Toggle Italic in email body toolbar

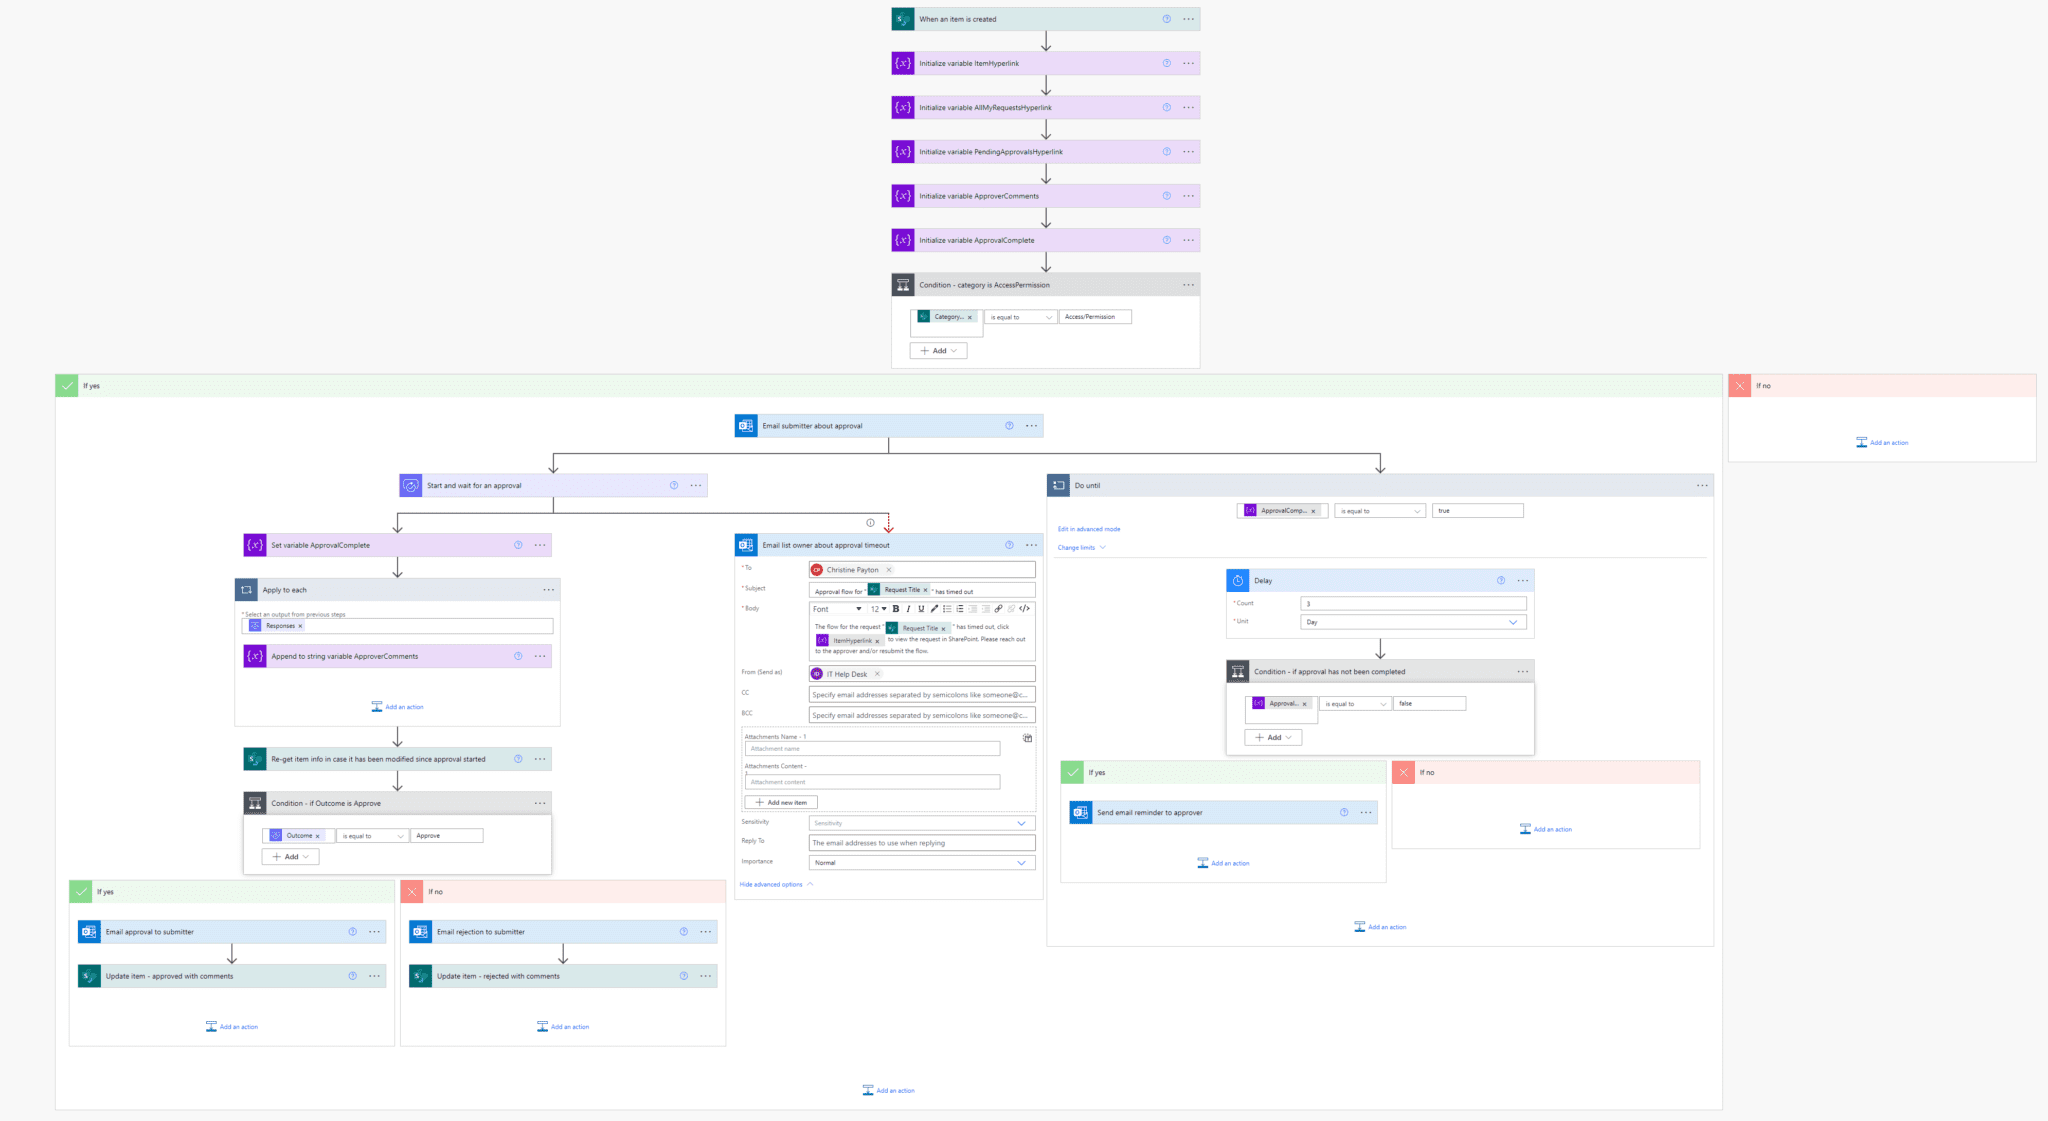[909, 609]
